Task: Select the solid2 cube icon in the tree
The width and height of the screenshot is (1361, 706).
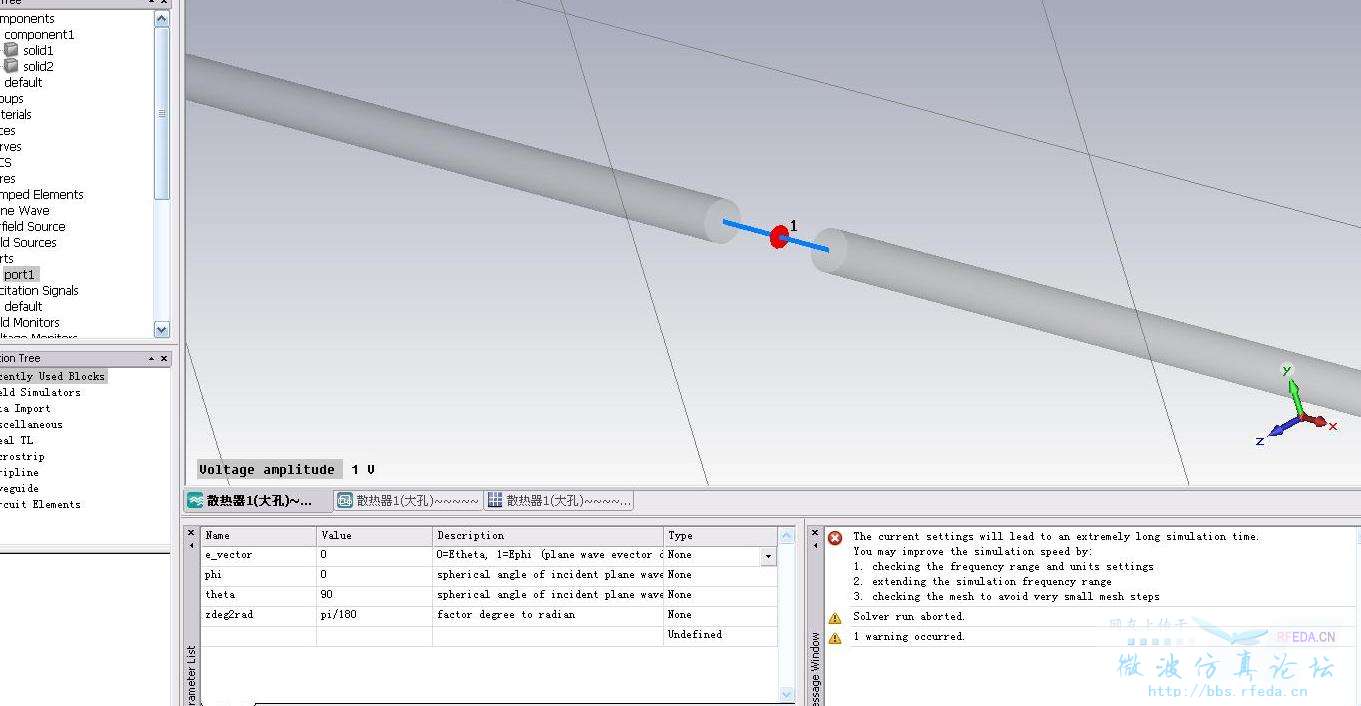Action: (x=11, y=65)
